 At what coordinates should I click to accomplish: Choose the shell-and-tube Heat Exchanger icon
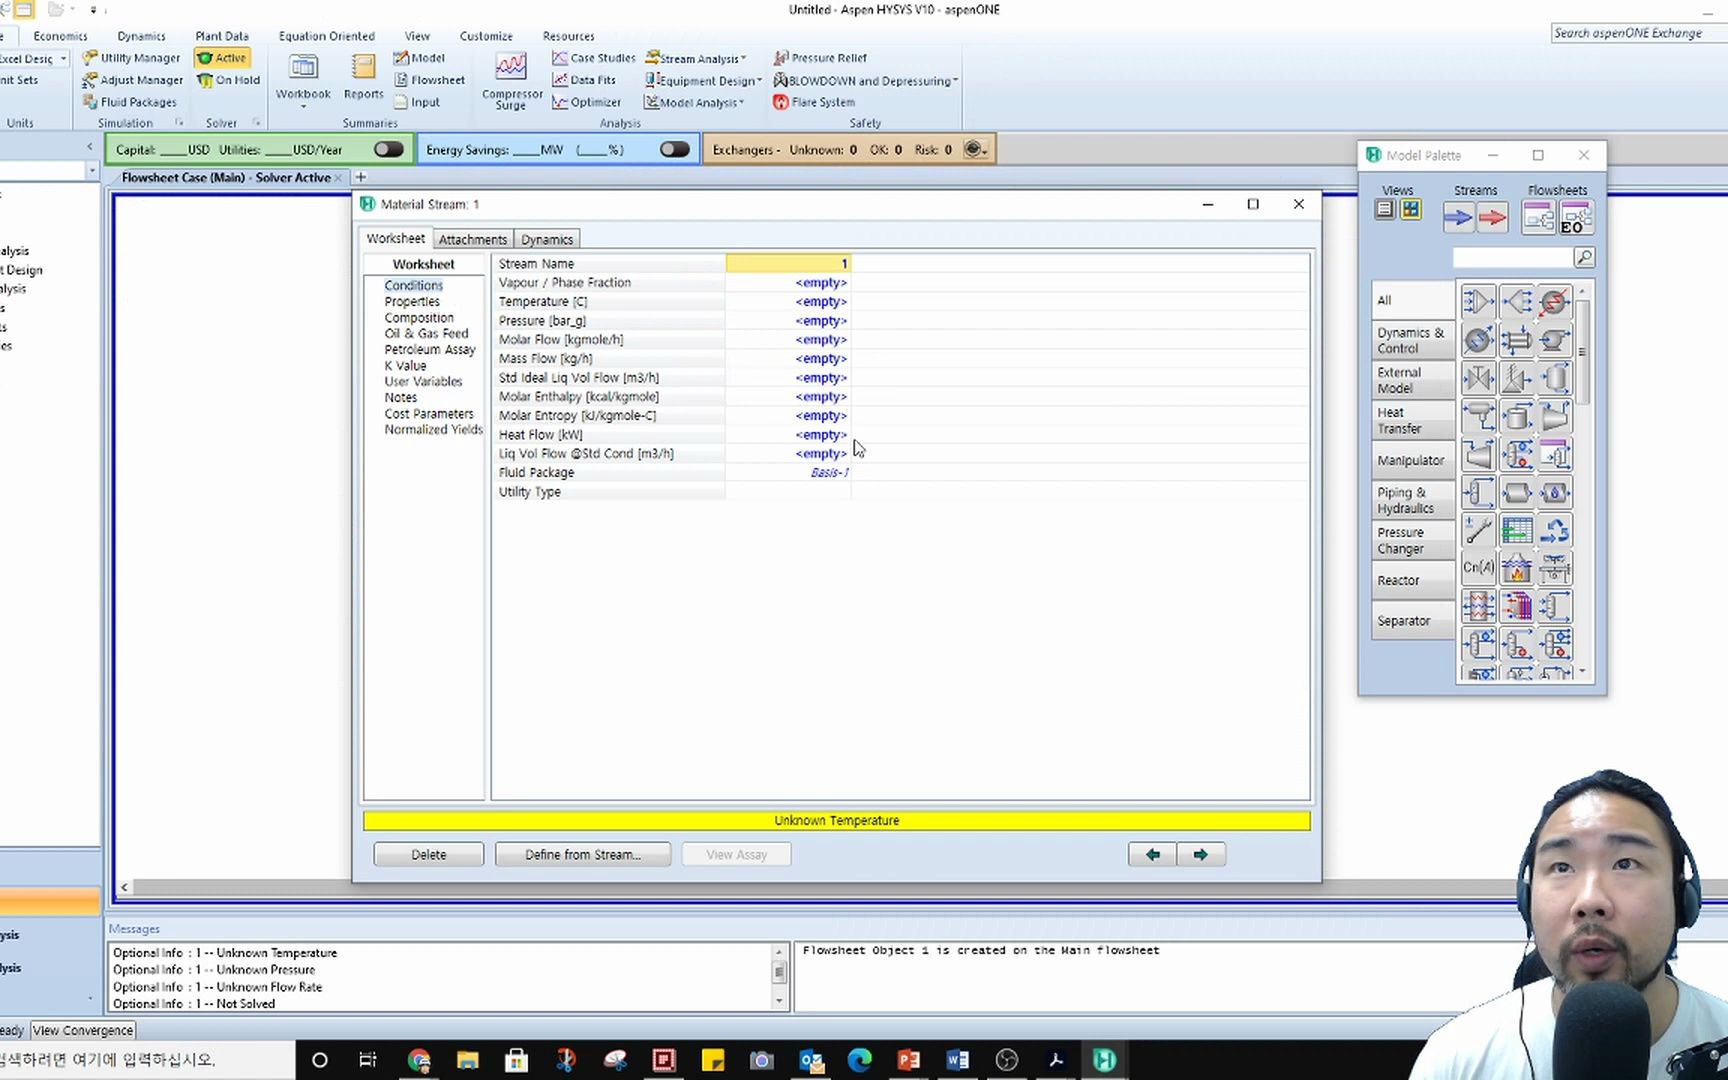coord(1516,340)
